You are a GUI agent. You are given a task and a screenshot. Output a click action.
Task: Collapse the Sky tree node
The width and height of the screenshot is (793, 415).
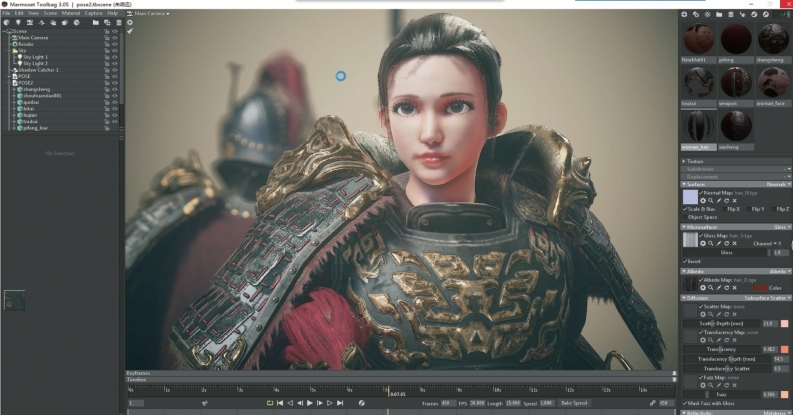click(10, 51)
